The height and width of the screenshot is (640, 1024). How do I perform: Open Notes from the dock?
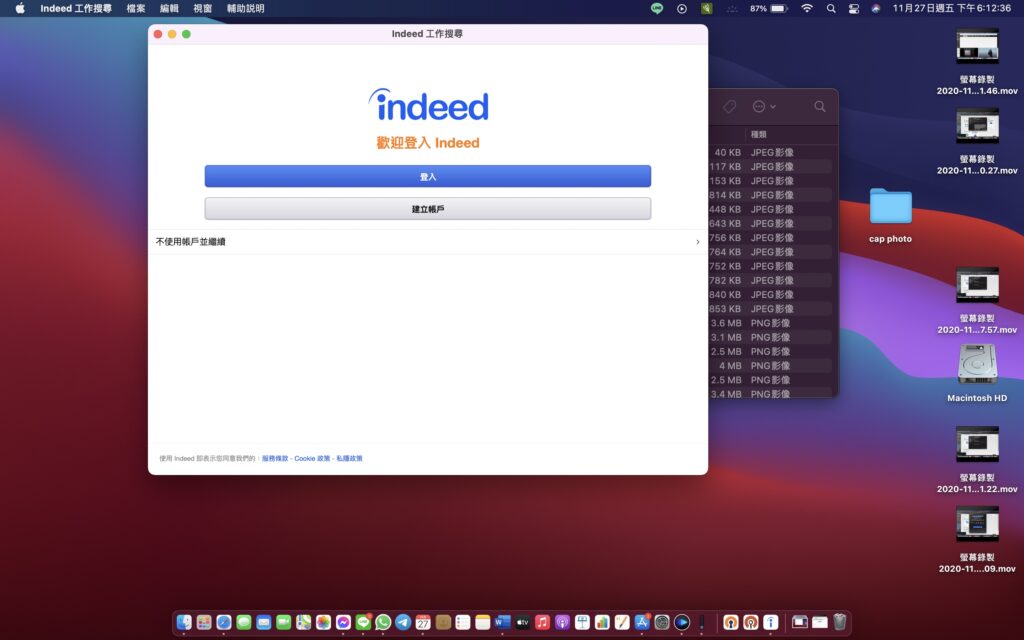click(483, 622)
